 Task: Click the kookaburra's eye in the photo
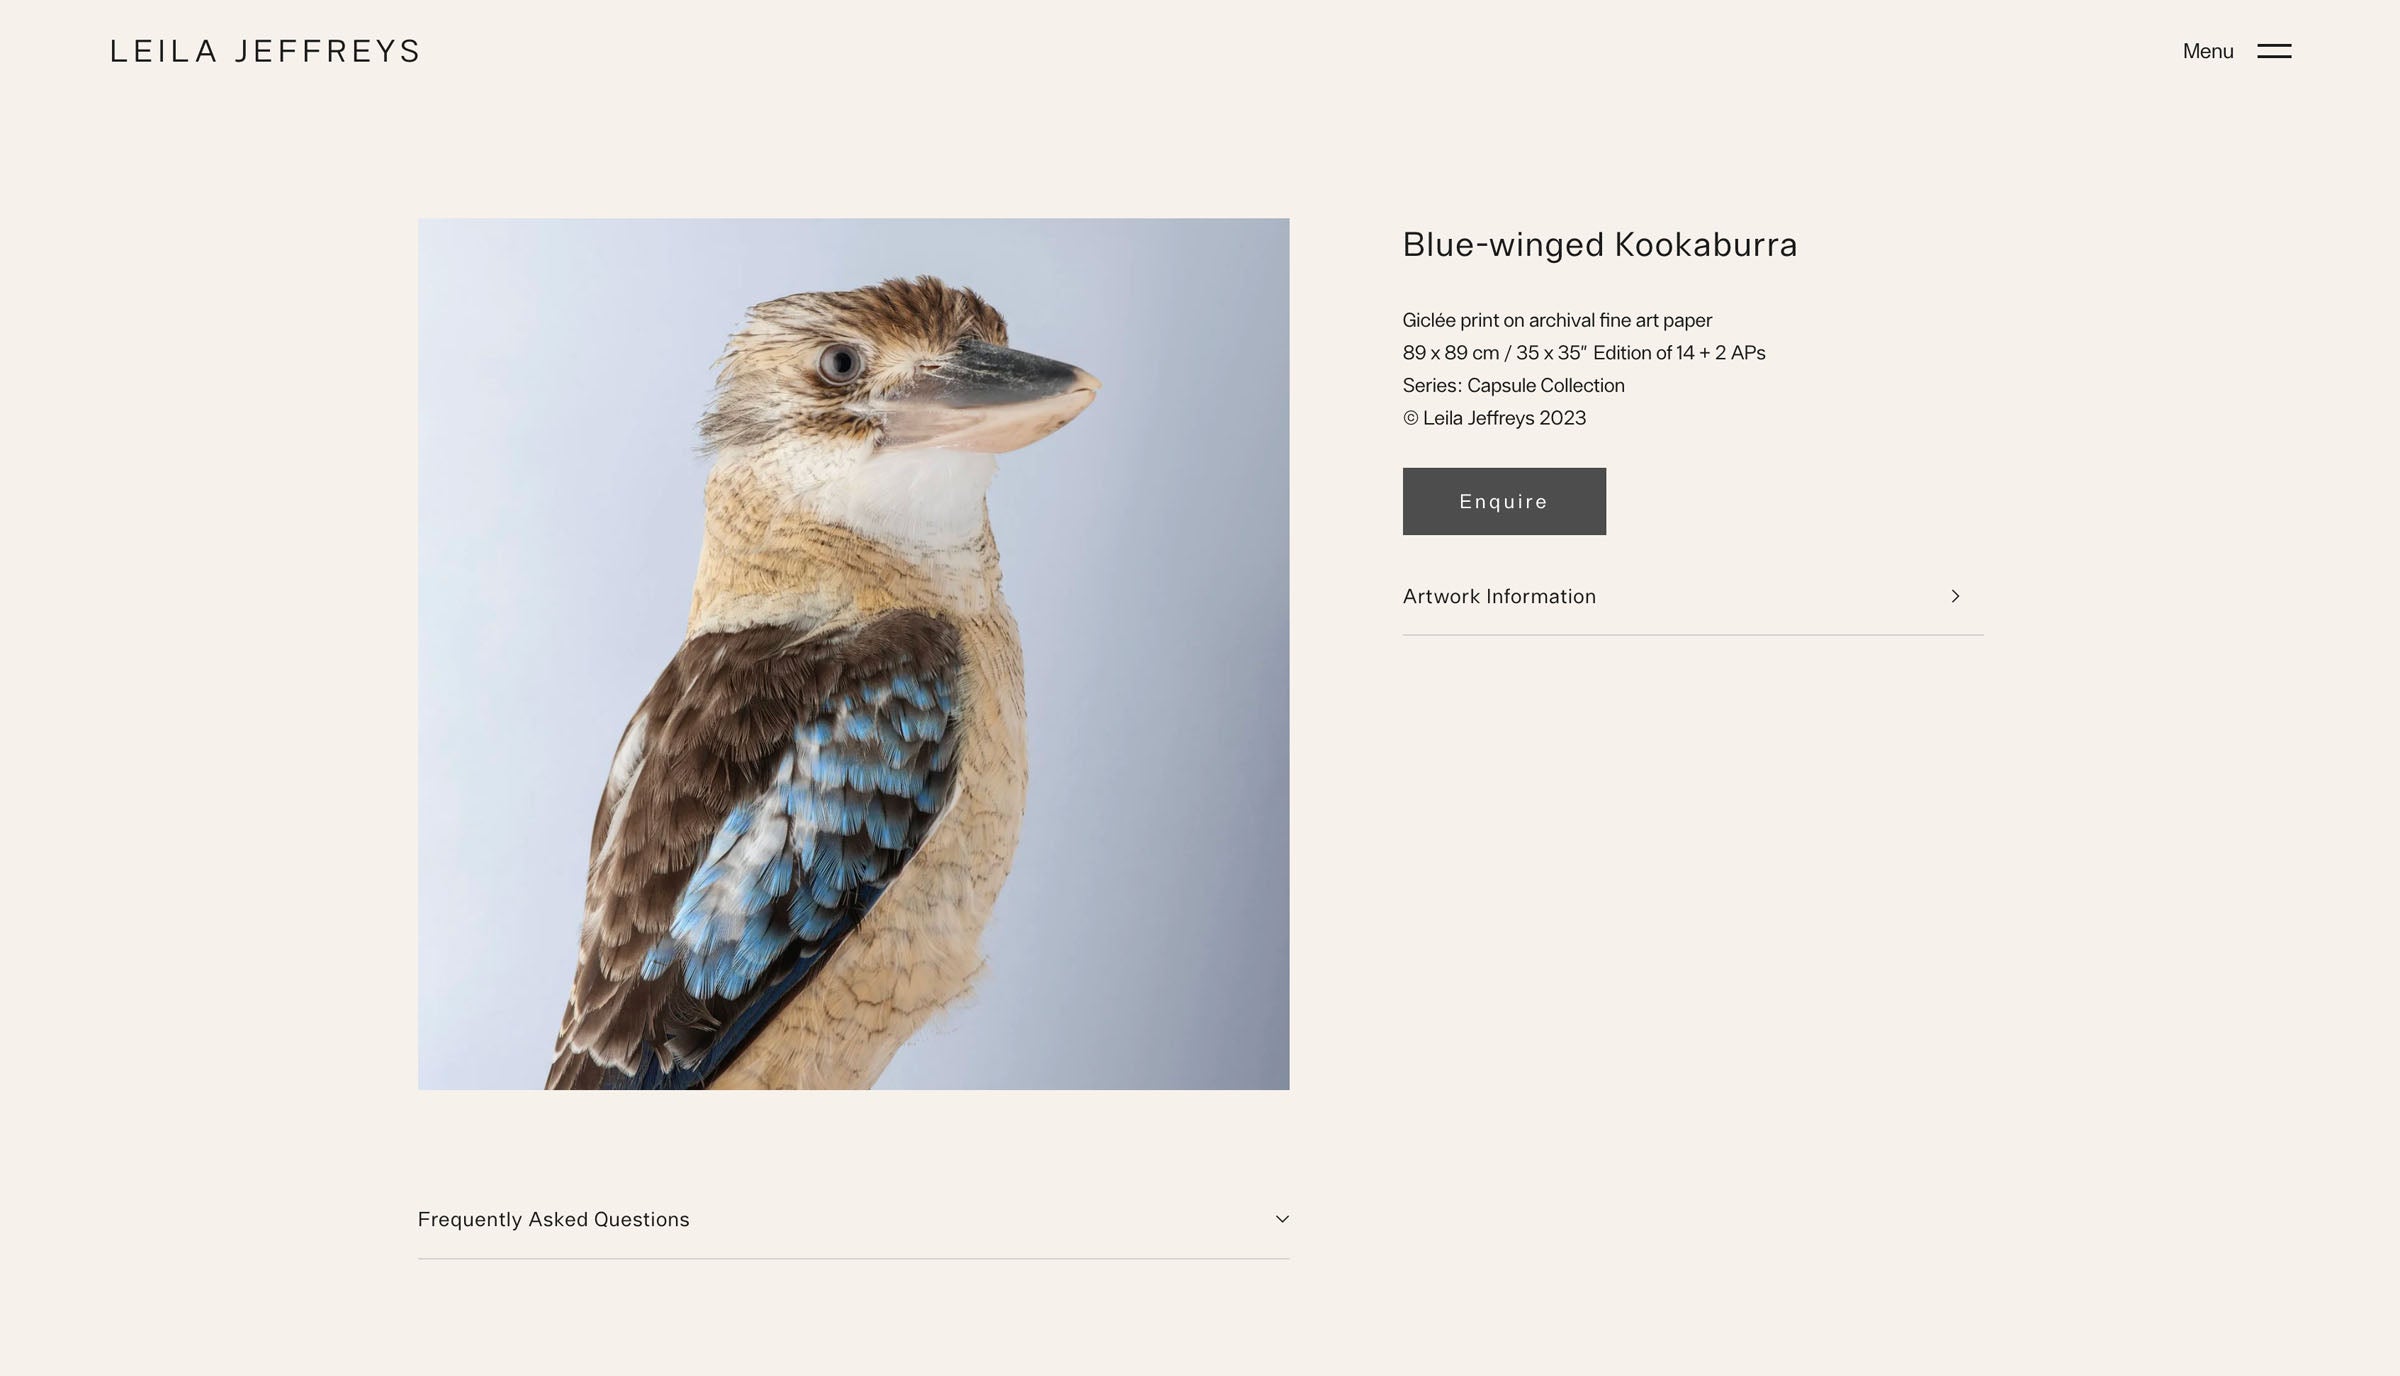pyautogui.click(x=839, y=362)
